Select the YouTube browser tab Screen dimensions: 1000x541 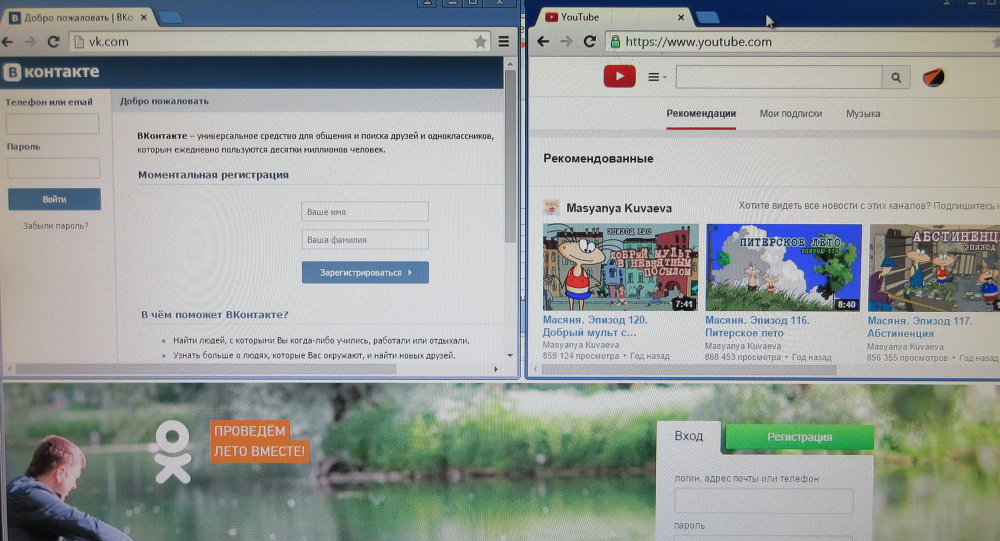pos(613,18)
